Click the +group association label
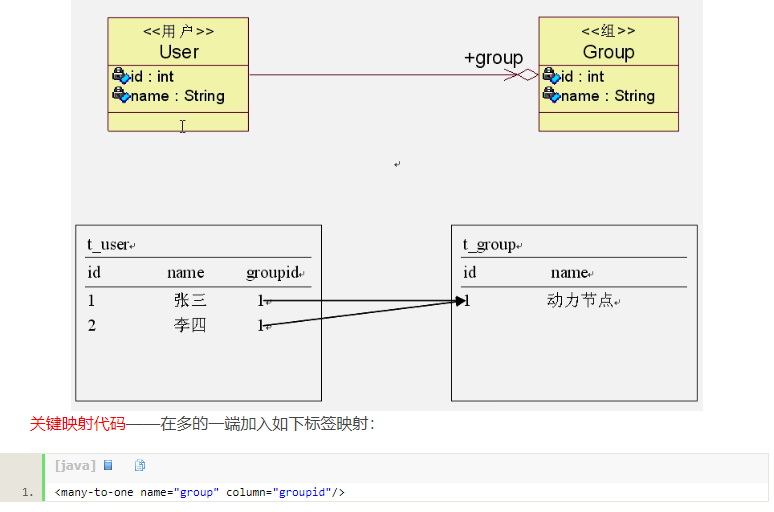This screenshot has width=774, height=512. 493,58
